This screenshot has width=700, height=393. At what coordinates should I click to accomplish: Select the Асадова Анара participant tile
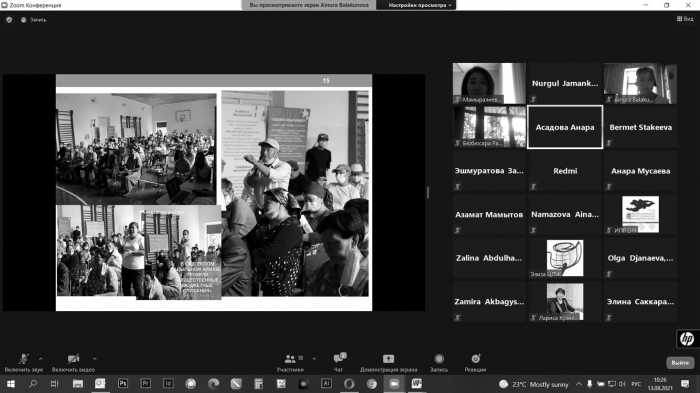point(565,127)
